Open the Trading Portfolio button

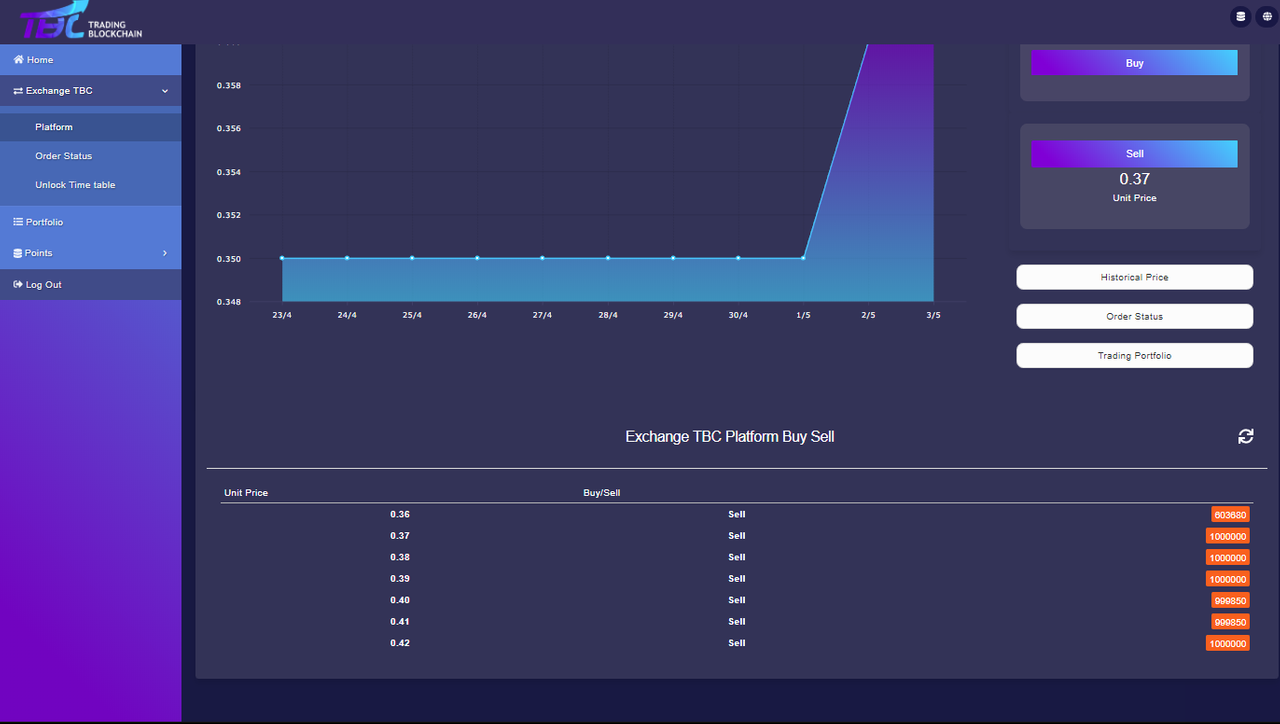tap(1134, 356)
